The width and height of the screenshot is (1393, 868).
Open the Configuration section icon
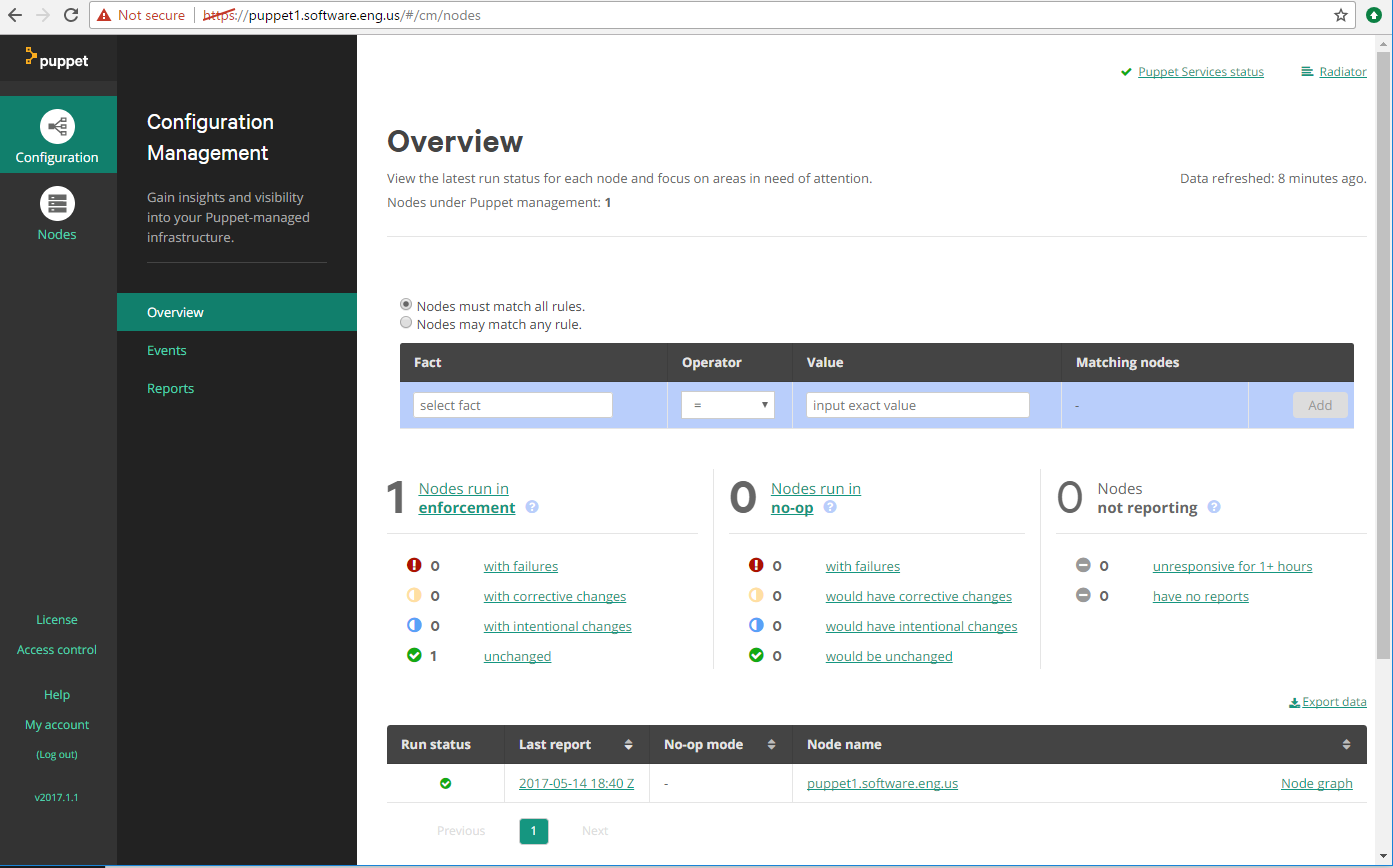pyautogui.click(x=57, y=127)
